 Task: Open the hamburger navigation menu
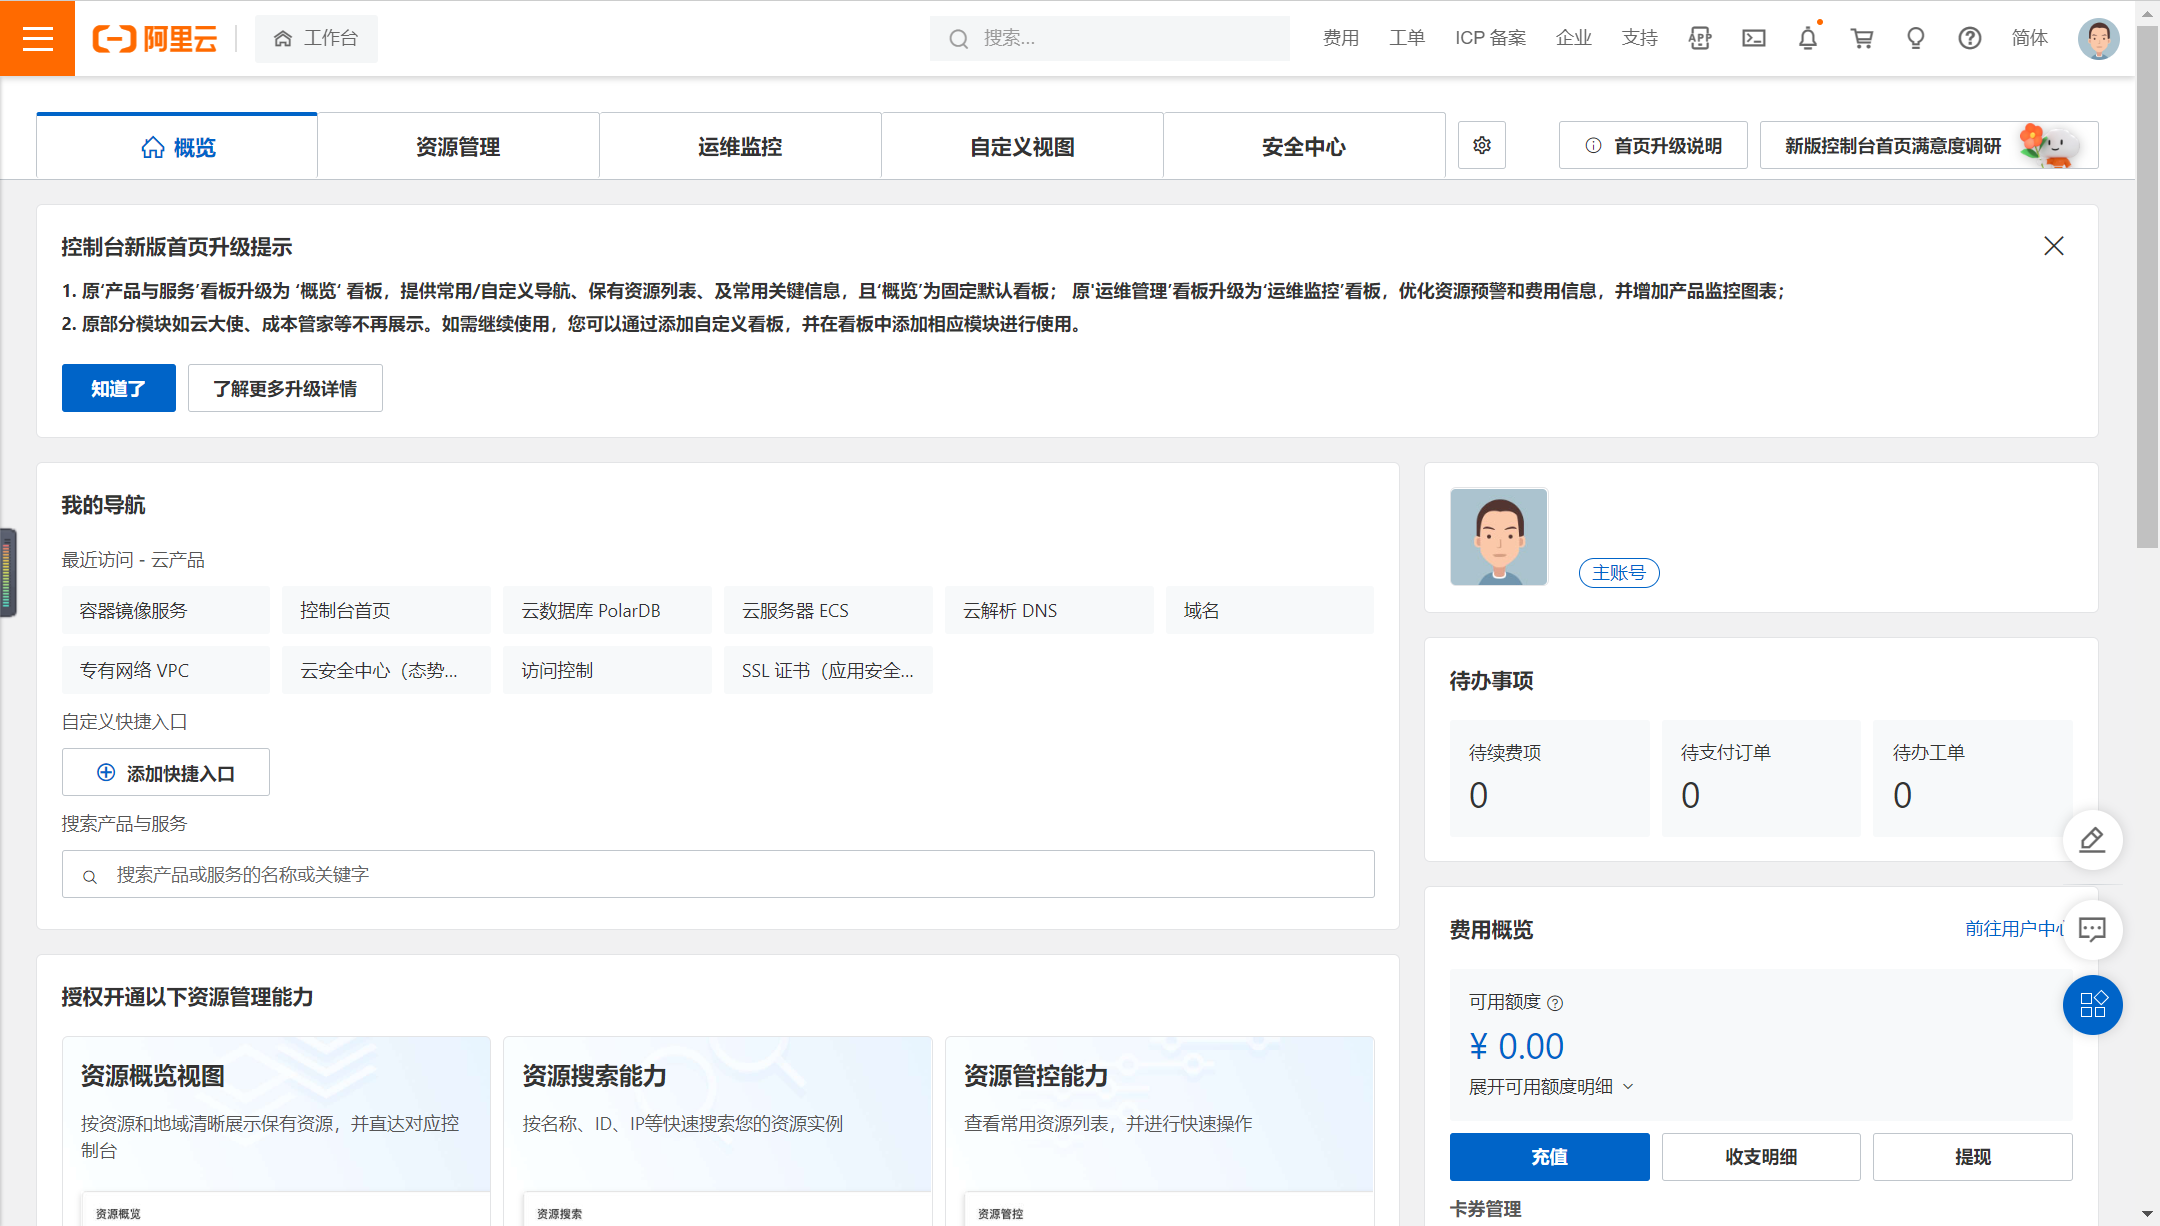[37, 38]
